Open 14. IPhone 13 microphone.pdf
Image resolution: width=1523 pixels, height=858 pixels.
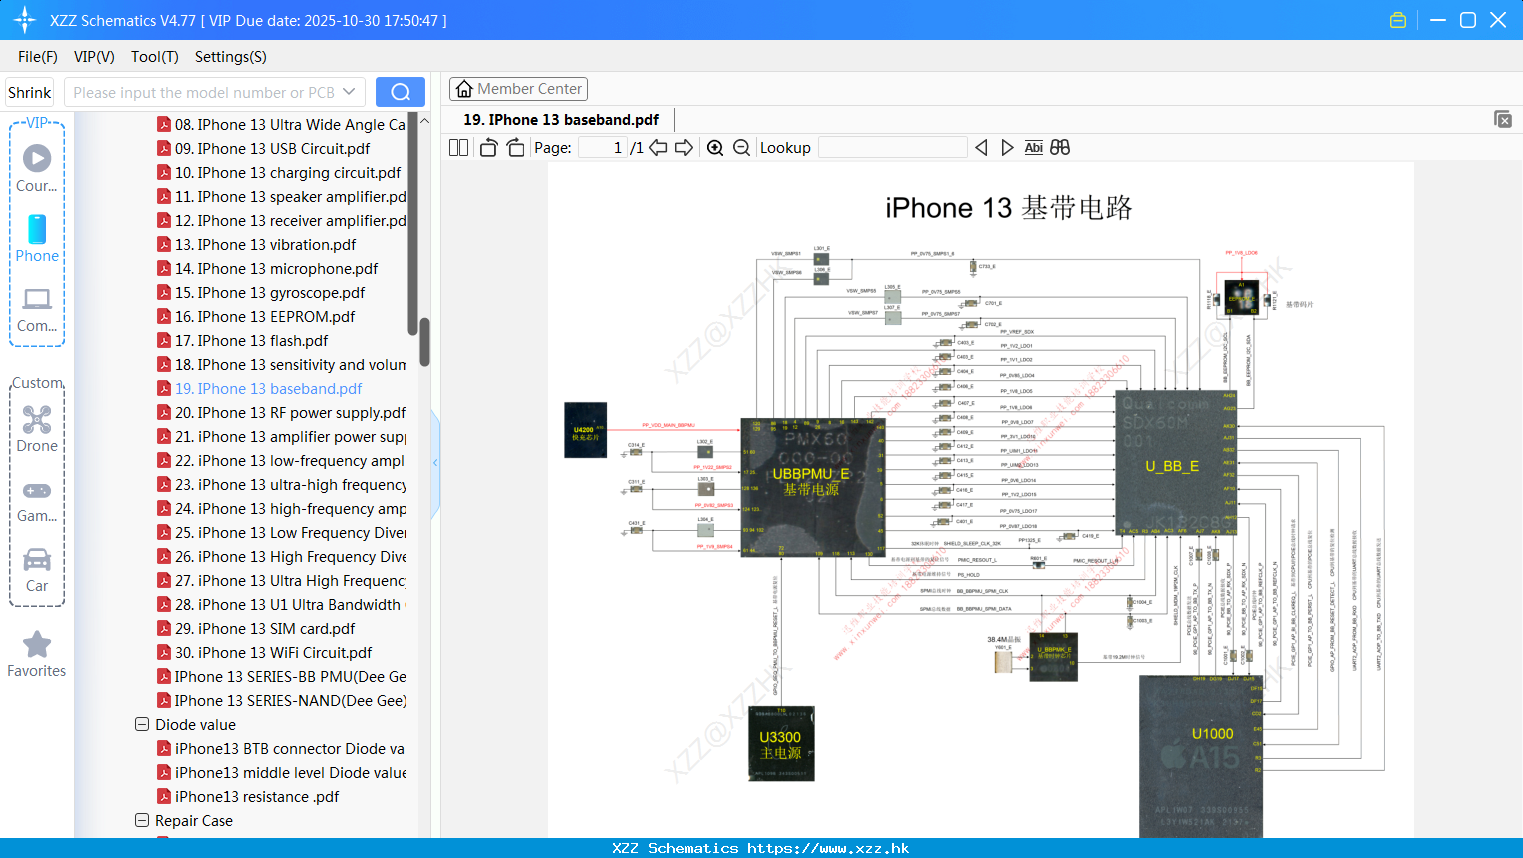click(268, 269)
